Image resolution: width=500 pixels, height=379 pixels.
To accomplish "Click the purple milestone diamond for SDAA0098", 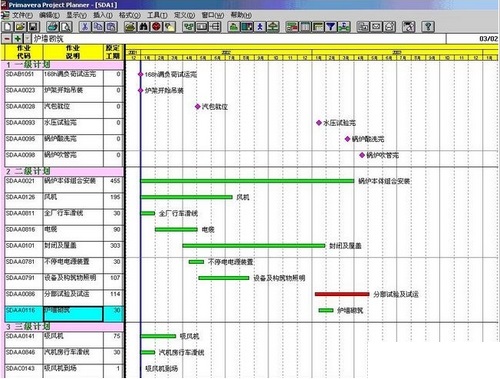I will pos(362,155).
